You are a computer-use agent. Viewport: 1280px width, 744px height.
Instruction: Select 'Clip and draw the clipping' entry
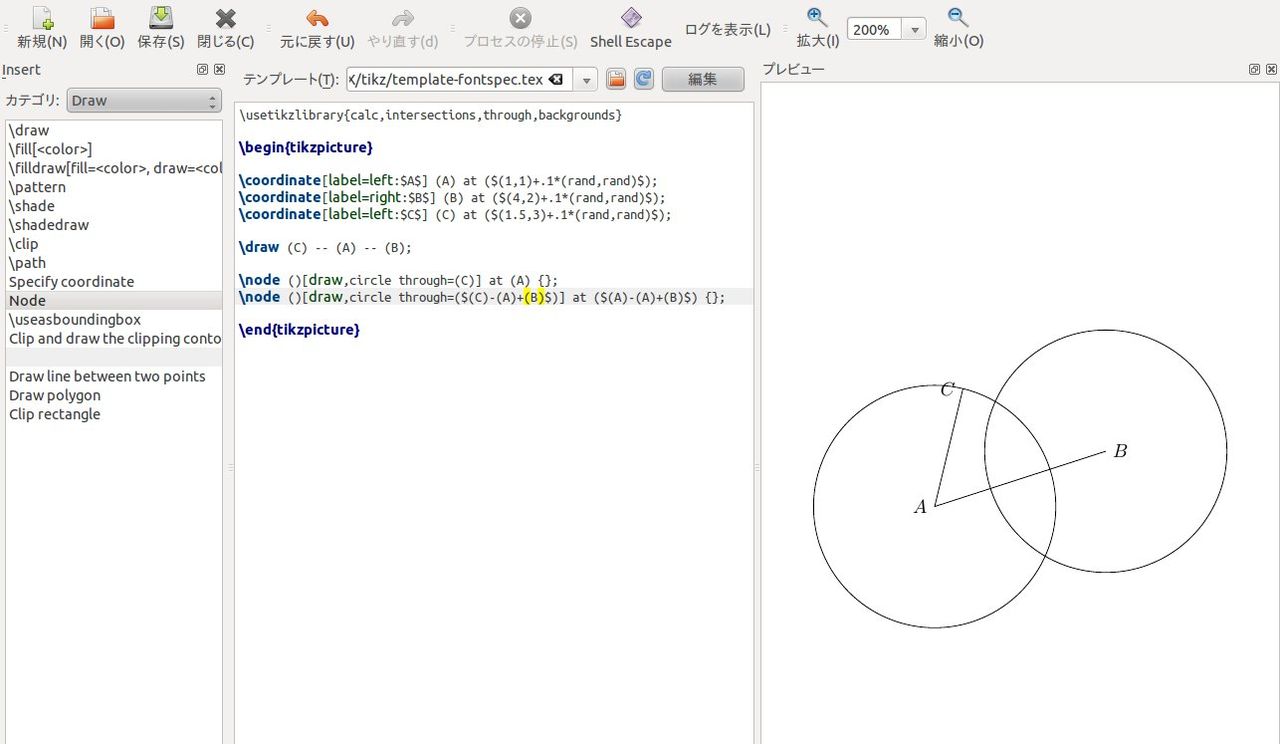pyautogui.click(x=114, y=339)
